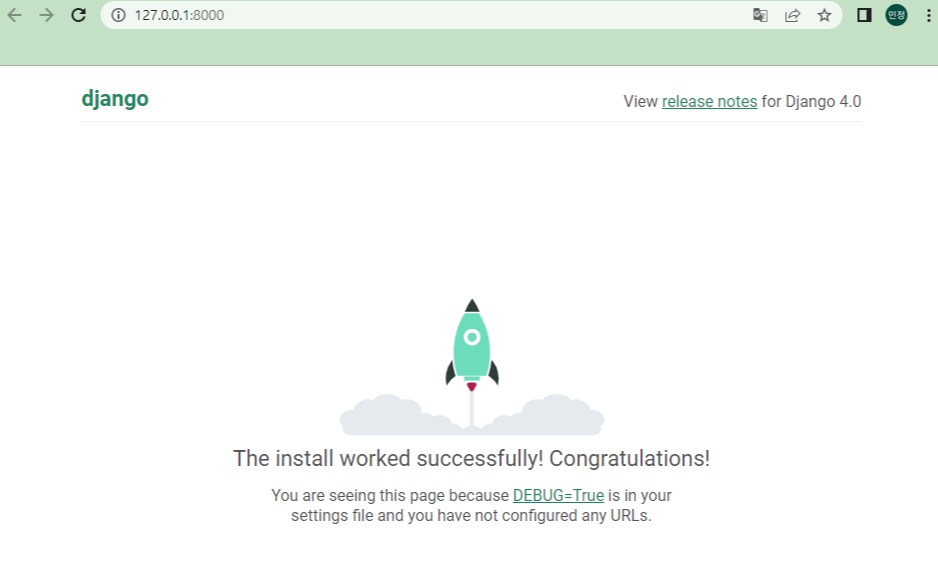Open the translate page icon

(x=760, y=15)
